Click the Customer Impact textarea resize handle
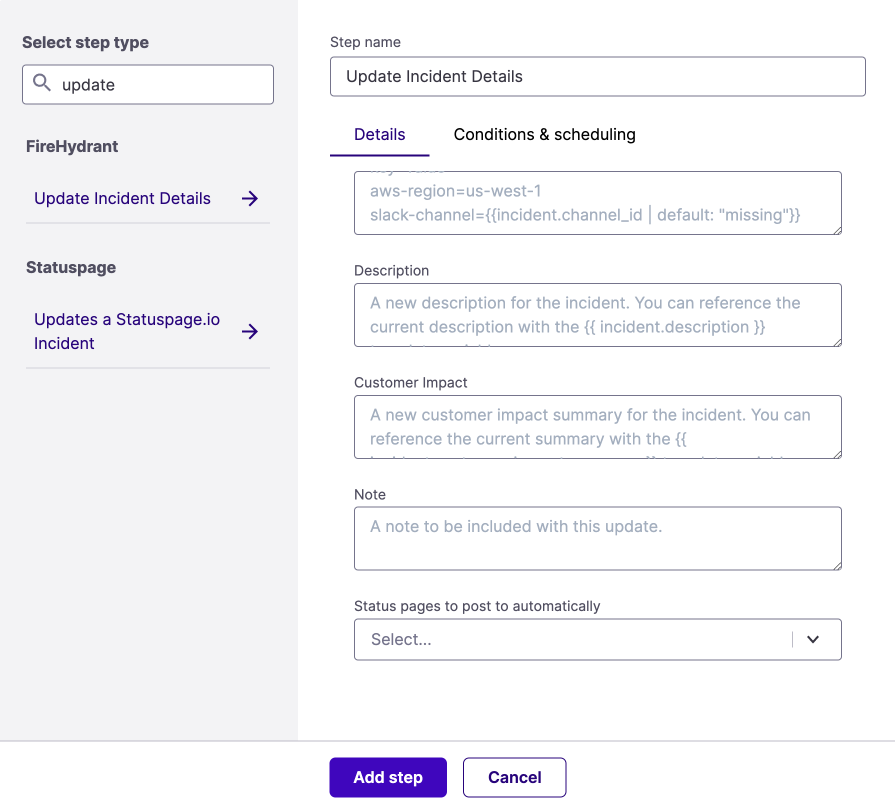 point(837,454)
